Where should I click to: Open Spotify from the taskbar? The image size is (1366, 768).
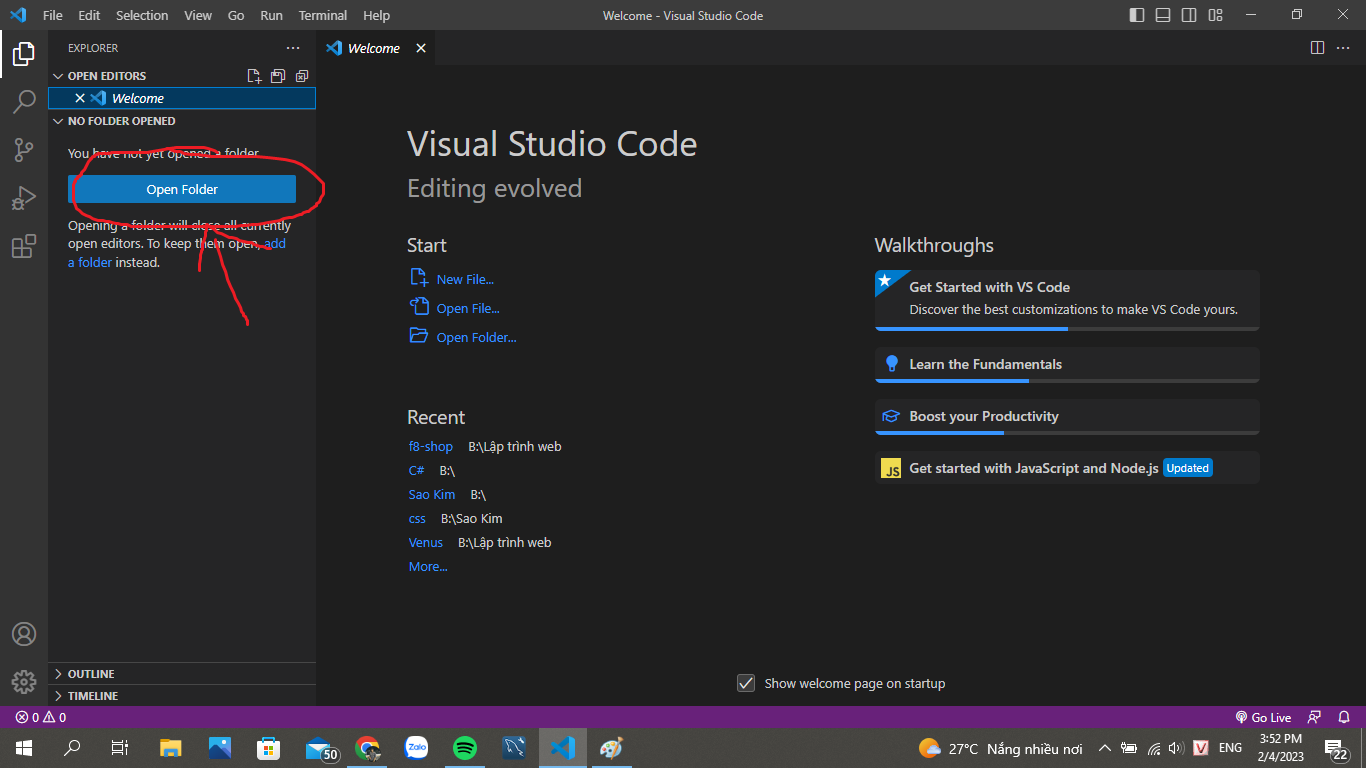[x=465, y=748]
